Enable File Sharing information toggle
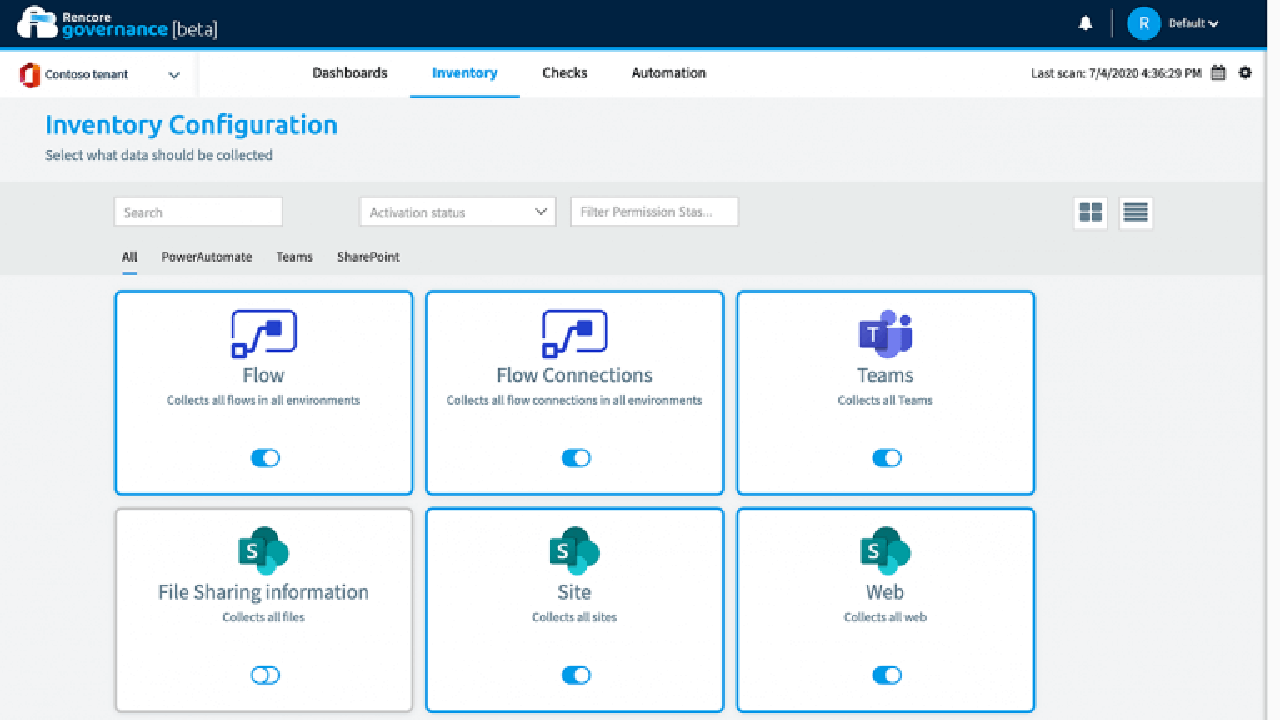 [x=265, y=675]
